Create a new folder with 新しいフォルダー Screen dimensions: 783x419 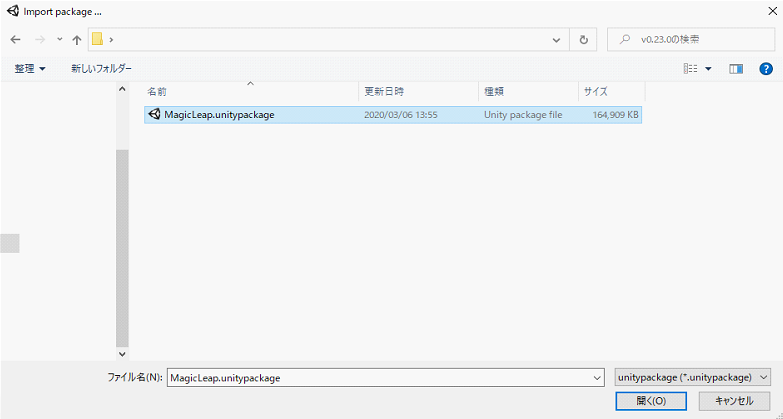pos(101,68)
